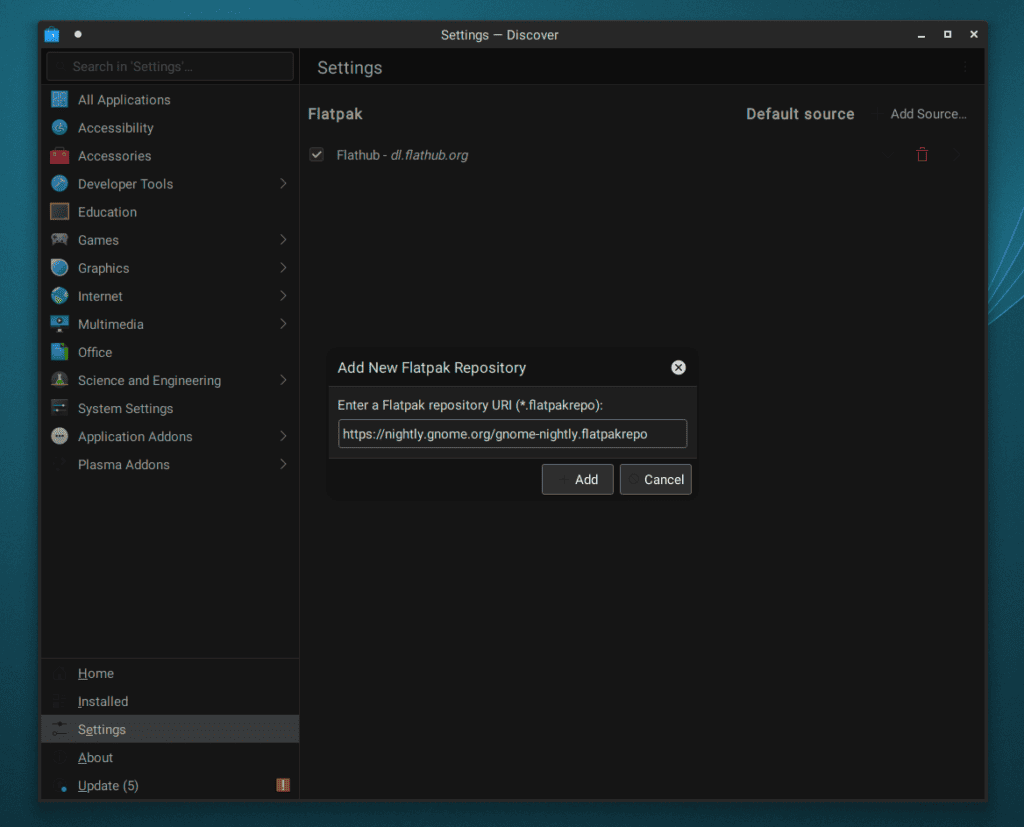Screen dimensions: 1024x827
Task: Click the Update badge icon in sidebar
Action: 283,786
